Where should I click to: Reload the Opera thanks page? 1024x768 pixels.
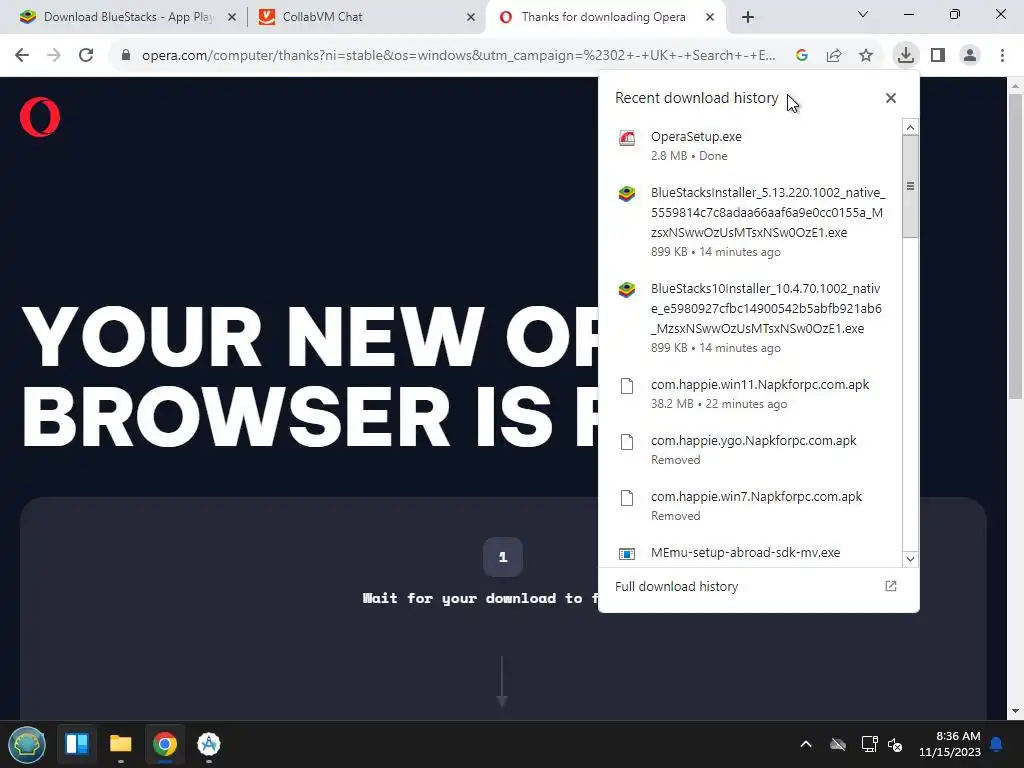(x=86, y=56)
